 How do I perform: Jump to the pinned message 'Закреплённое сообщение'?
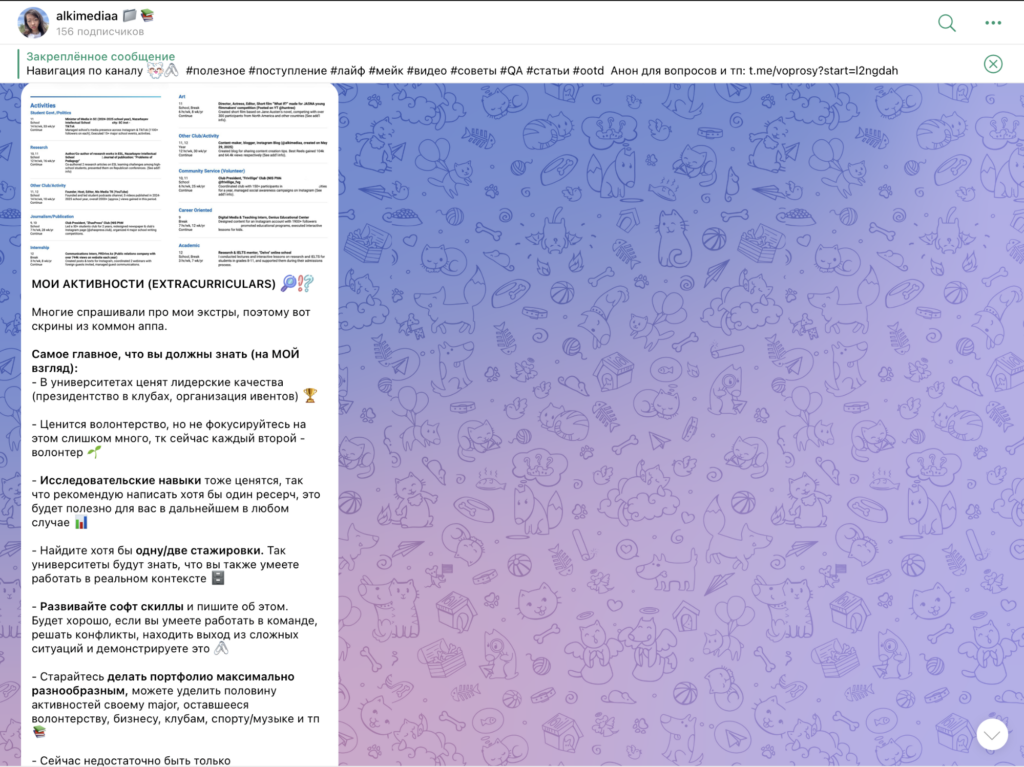[x=100, y=57]
